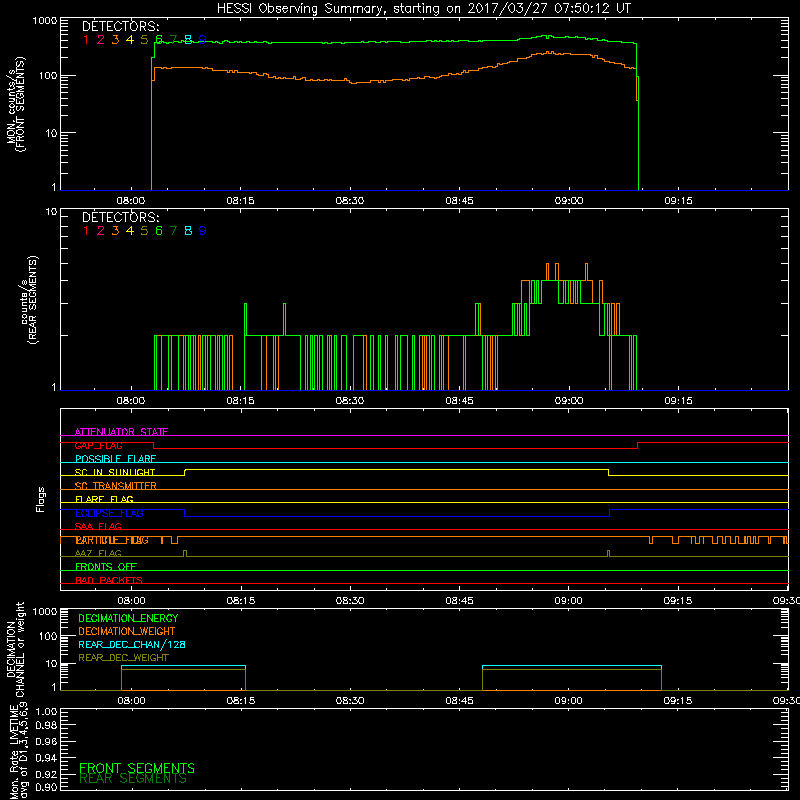Screen dimensions: 800x800
Task: Click blue detector '9' in rear segments legend
Action: [x=203, y=231]
